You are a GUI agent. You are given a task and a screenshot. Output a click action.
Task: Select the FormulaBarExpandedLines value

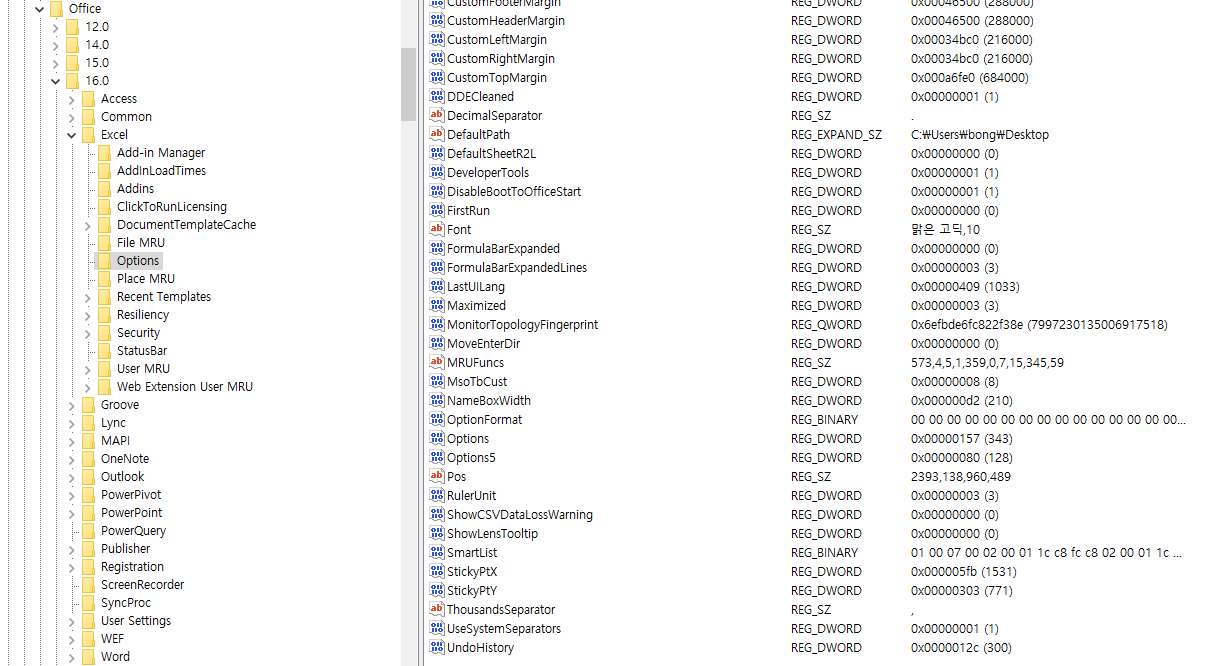click(517, 268)
